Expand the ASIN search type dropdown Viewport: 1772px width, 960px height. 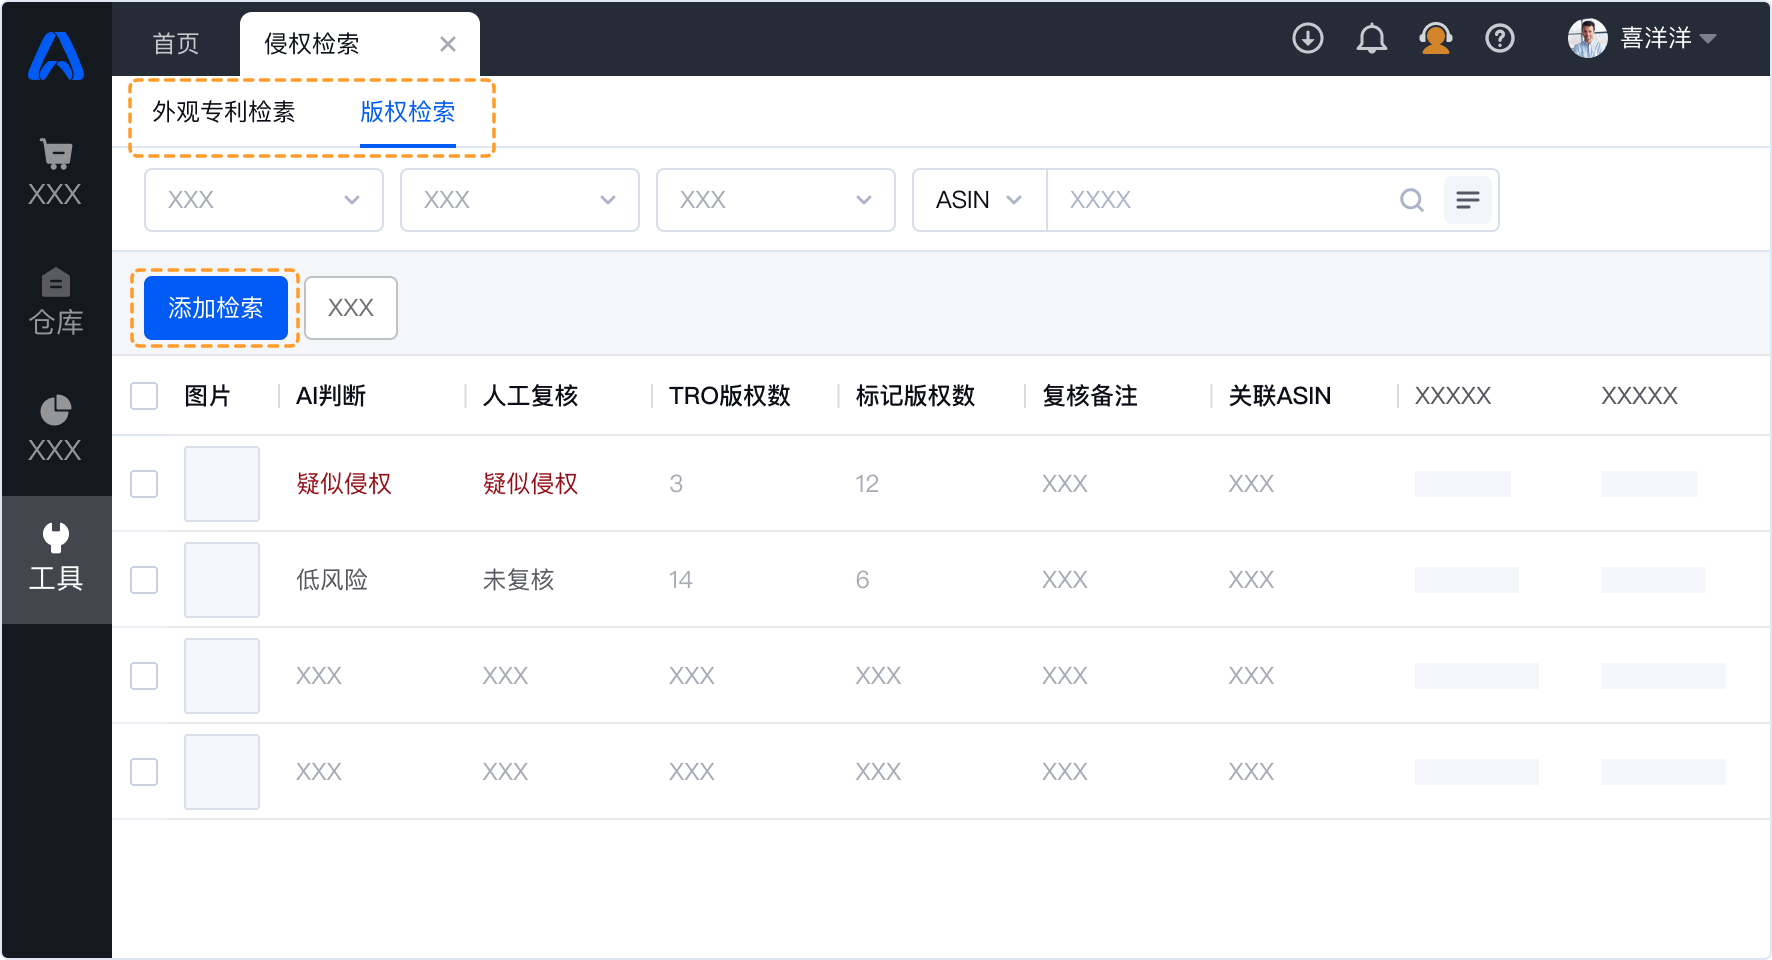(979, 200)
